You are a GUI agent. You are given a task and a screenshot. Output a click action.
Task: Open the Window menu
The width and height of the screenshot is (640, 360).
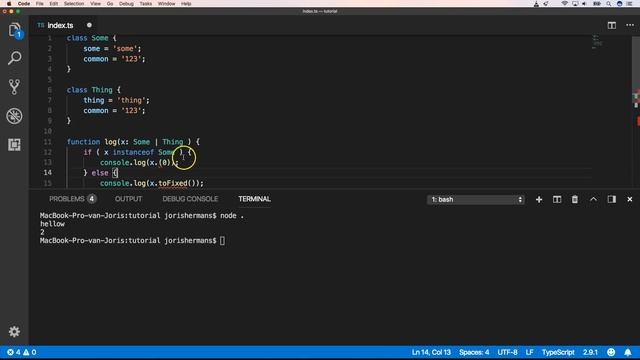point(167,3)
